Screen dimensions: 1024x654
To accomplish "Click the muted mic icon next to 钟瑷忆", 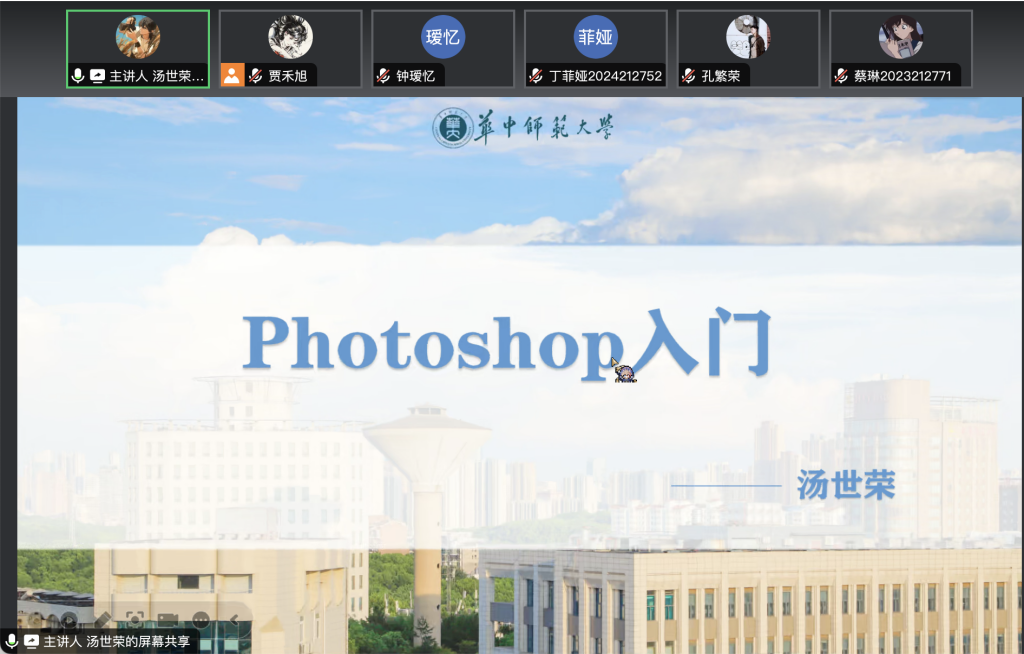I will 383,76.
